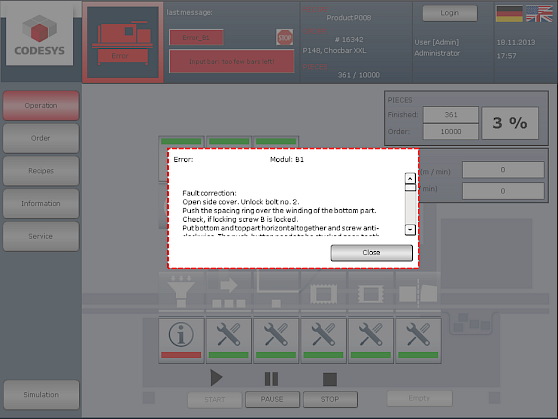The height and width of the screenshot is (419, 558).
Task: Switch language with the British/US flag icon
Action: click(x=539, y=14)
